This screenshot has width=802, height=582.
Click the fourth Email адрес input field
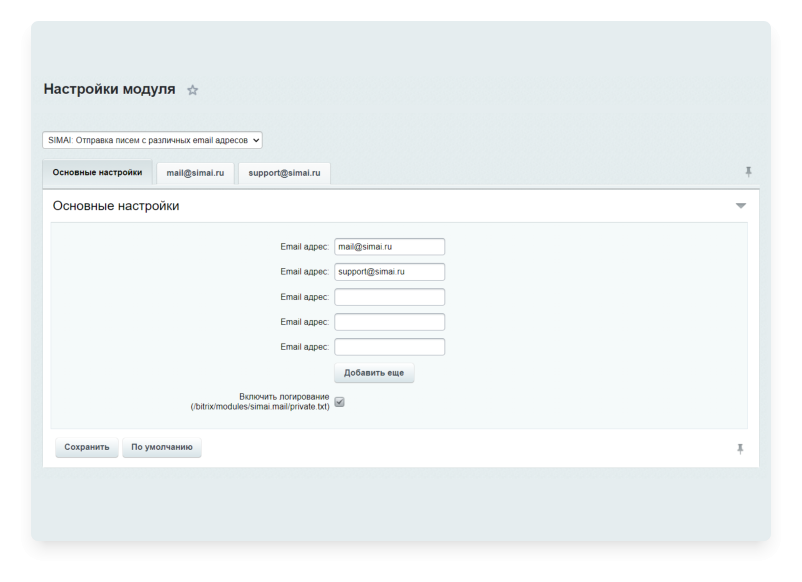[389, 322]
